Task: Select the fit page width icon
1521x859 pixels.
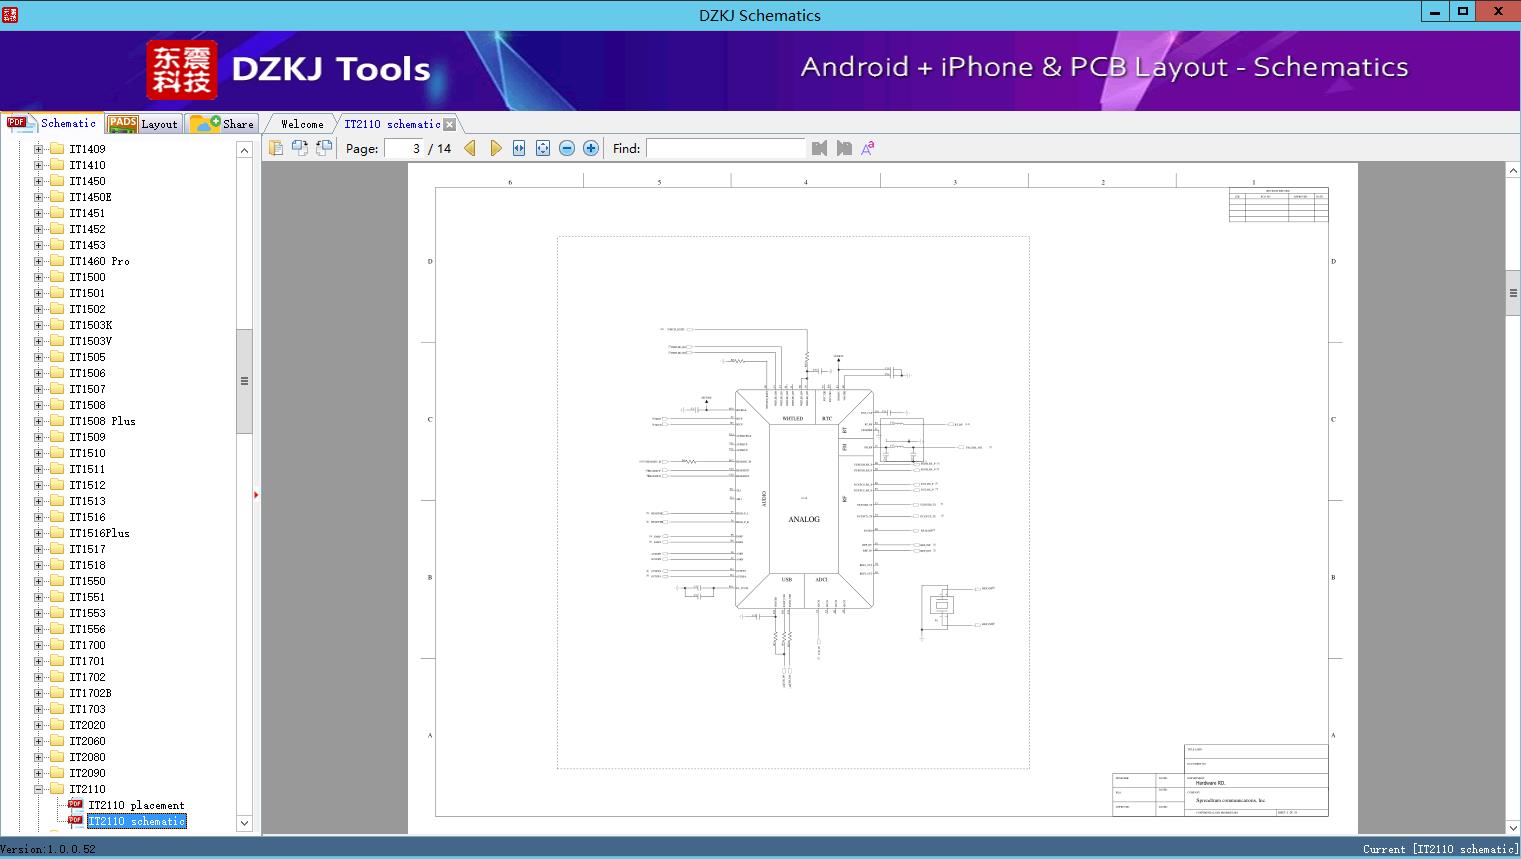Action: point(518,147)
